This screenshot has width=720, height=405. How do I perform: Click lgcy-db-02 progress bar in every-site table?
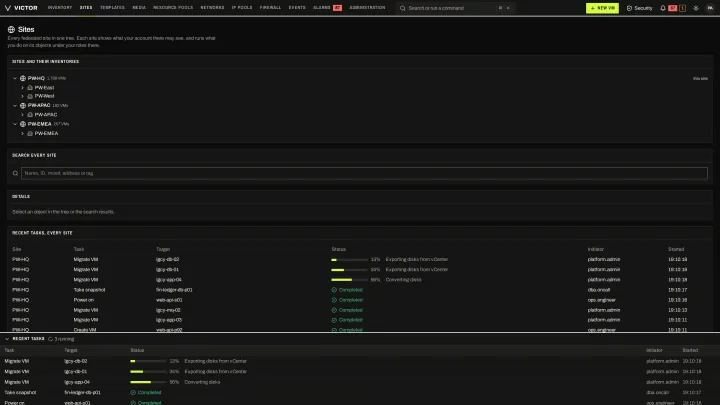[x=349, y=260]
